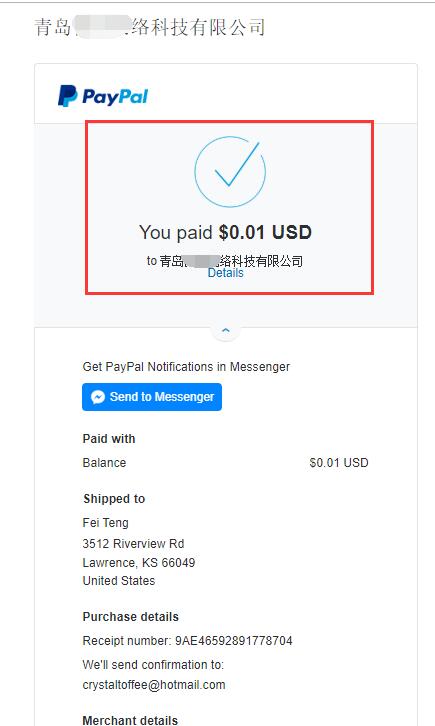Click the 3512 Riverview Rd address line

(x=133, y=544)
